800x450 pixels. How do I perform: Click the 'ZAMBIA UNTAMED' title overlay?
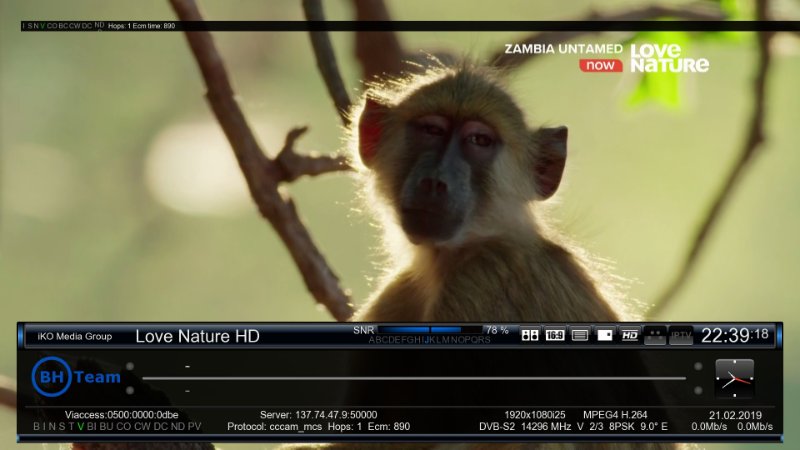tap(564, 49)
